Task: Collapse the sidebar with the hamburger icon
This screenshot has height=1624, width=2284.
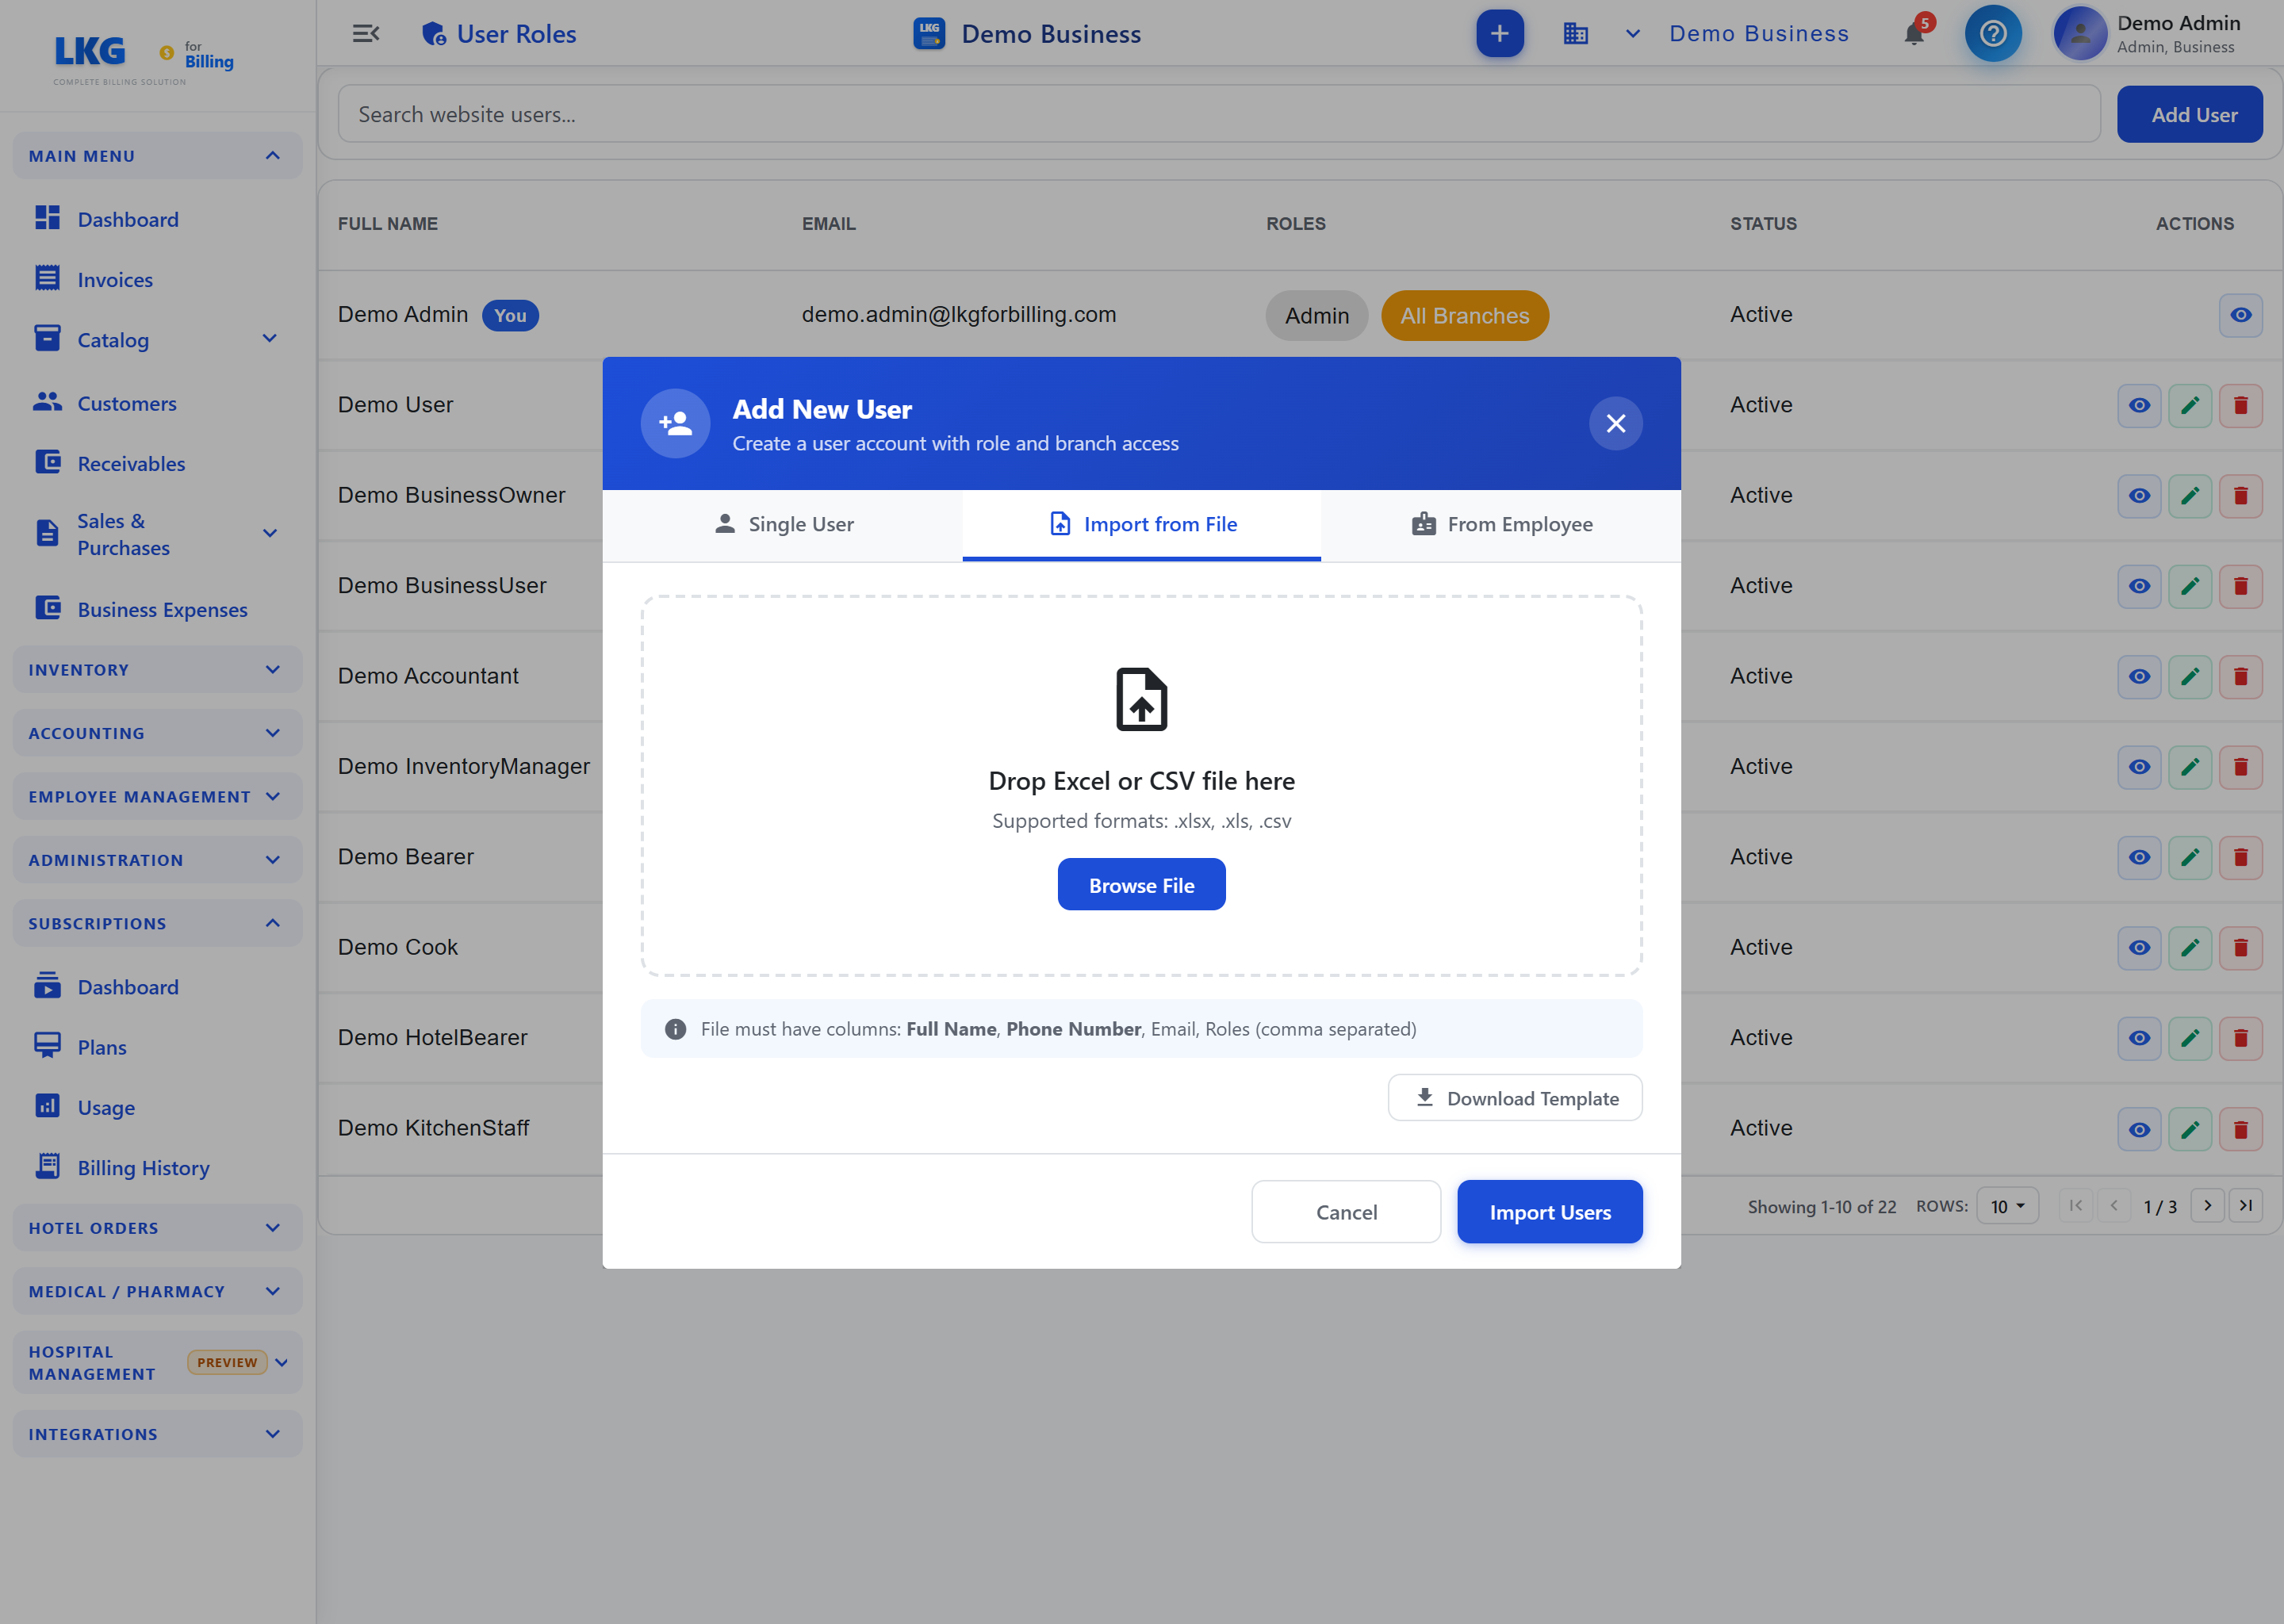Action: click(x=366, y=34)
